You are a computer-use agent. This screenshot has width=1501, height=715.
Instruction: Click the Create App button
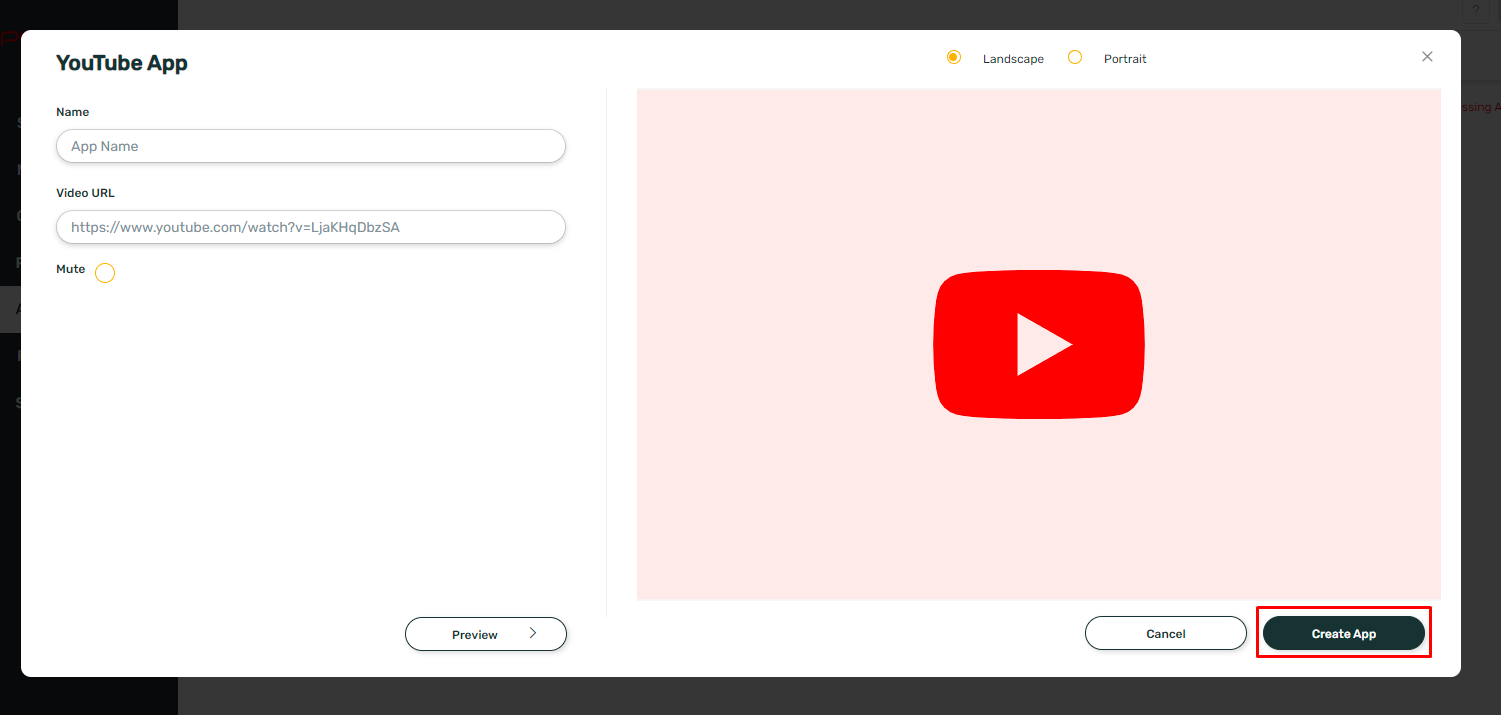tap(1344, 633)
